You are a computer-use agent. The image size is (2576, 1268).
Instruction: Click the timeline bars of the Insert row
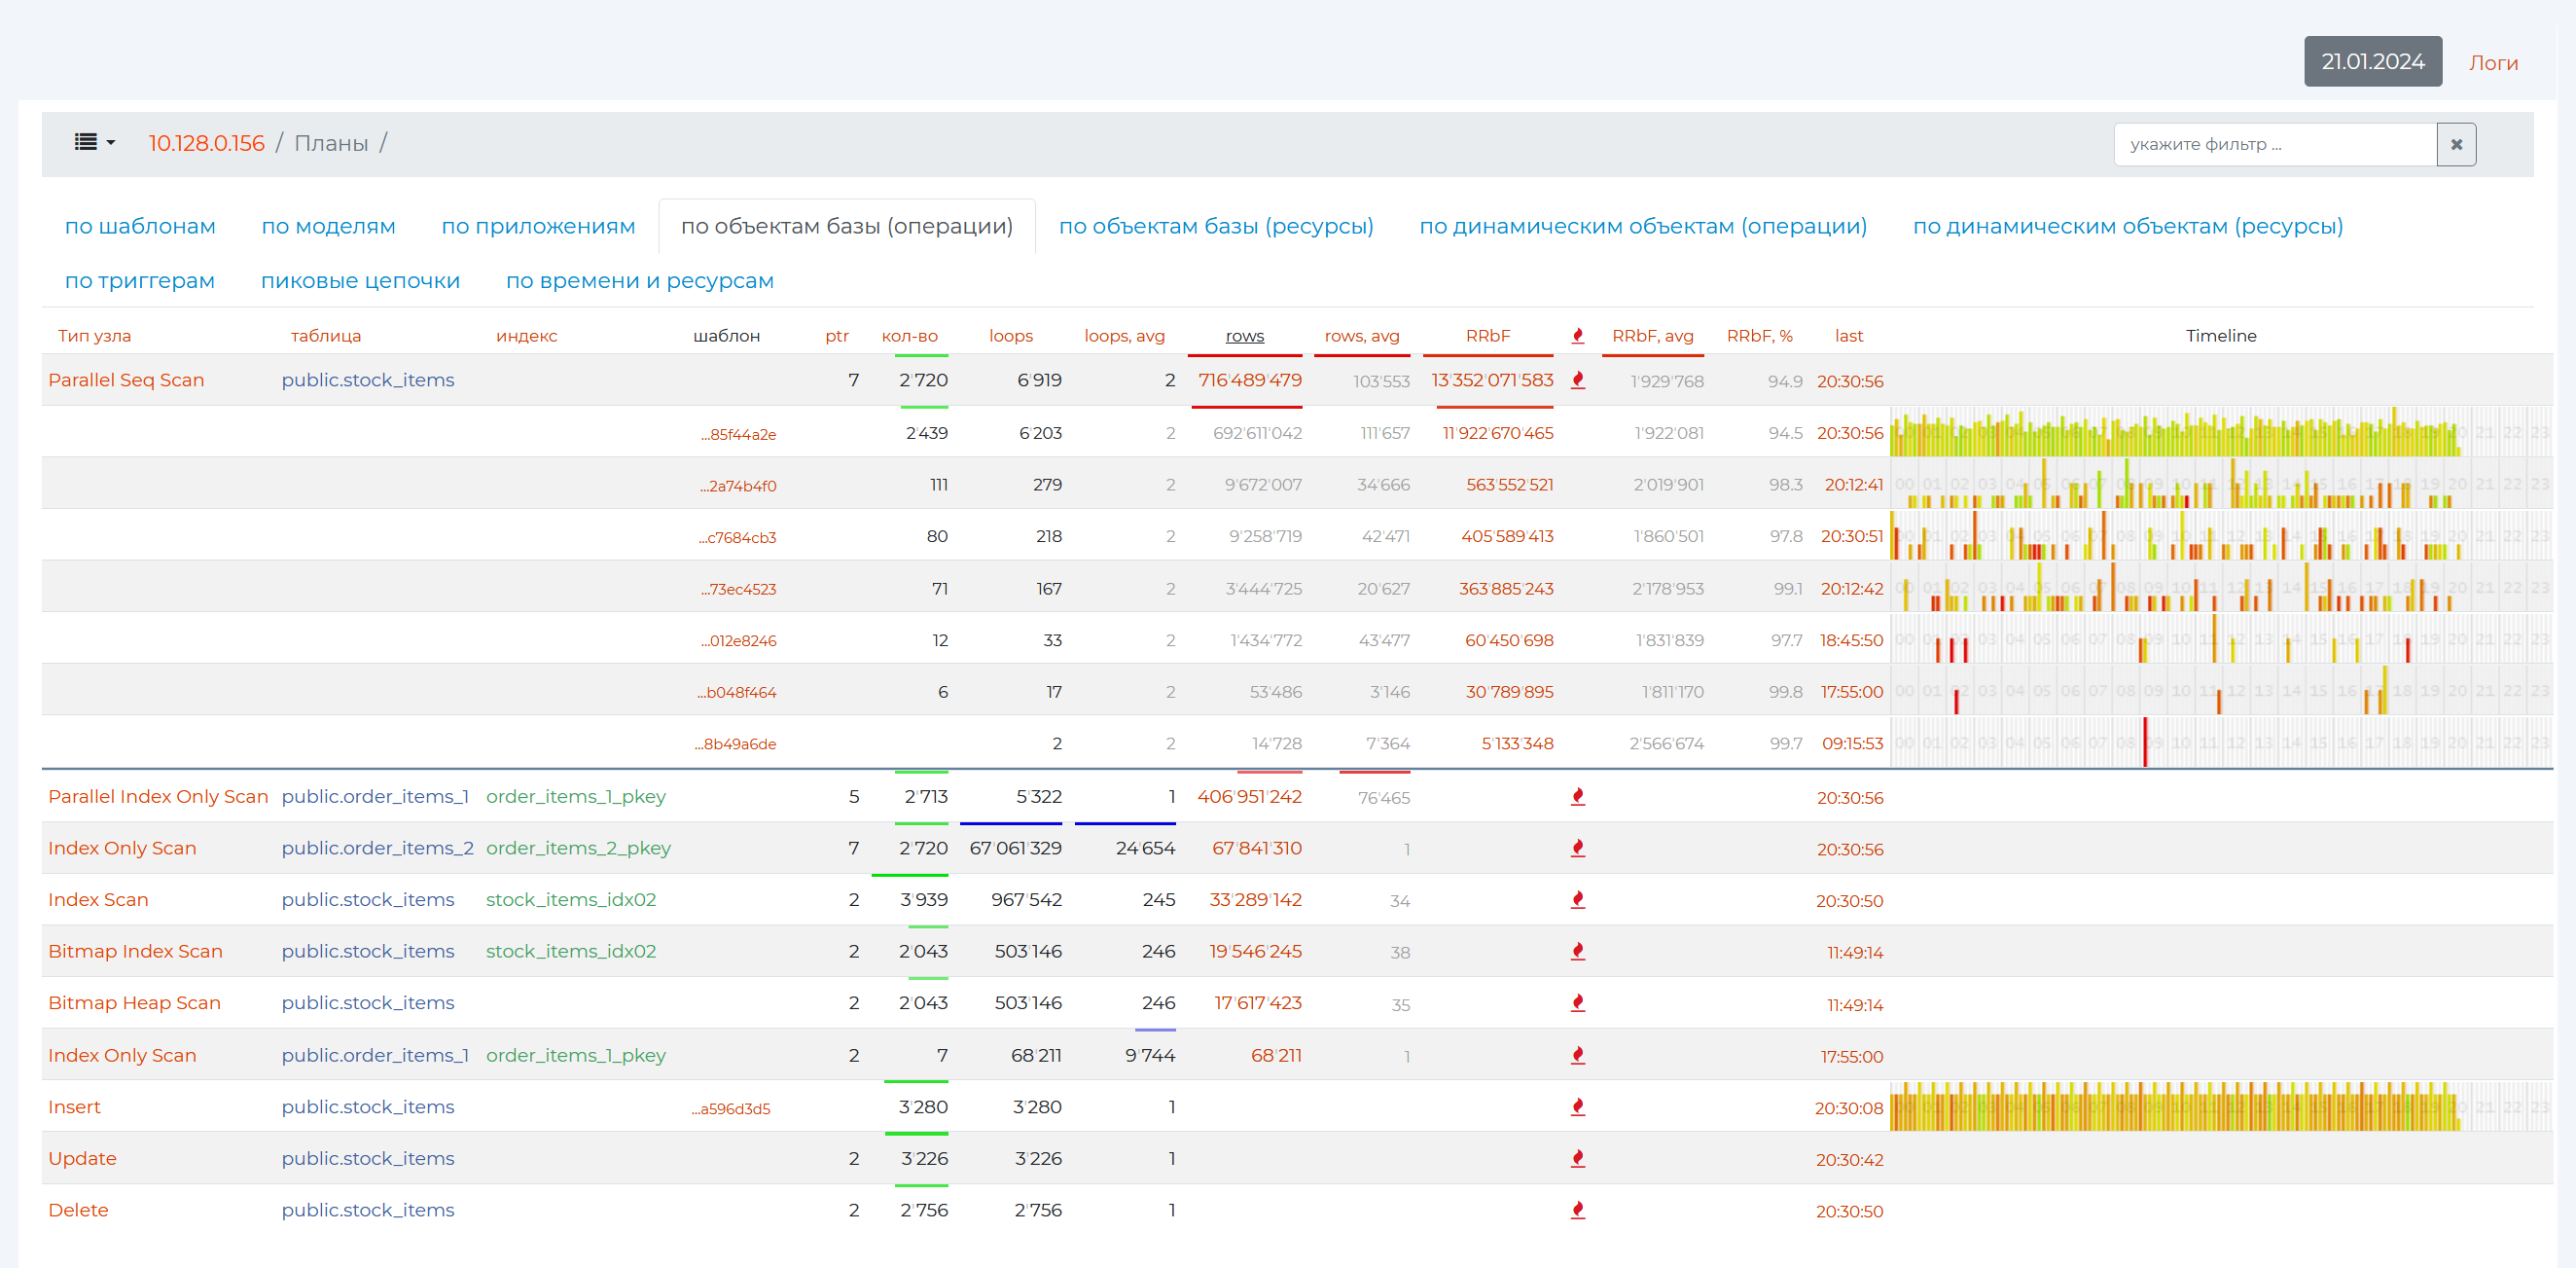(x=2172, y=1109)
